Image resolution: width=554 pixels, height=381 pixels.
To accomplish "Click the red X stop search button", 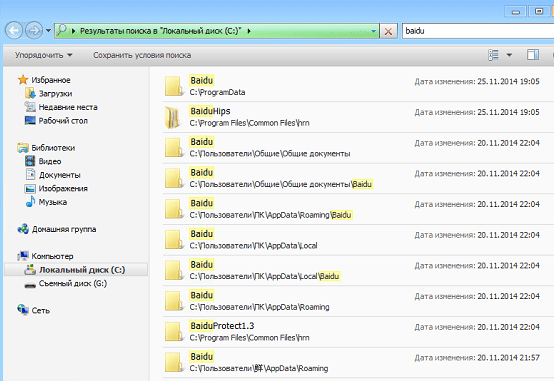I will coord(388,31).
